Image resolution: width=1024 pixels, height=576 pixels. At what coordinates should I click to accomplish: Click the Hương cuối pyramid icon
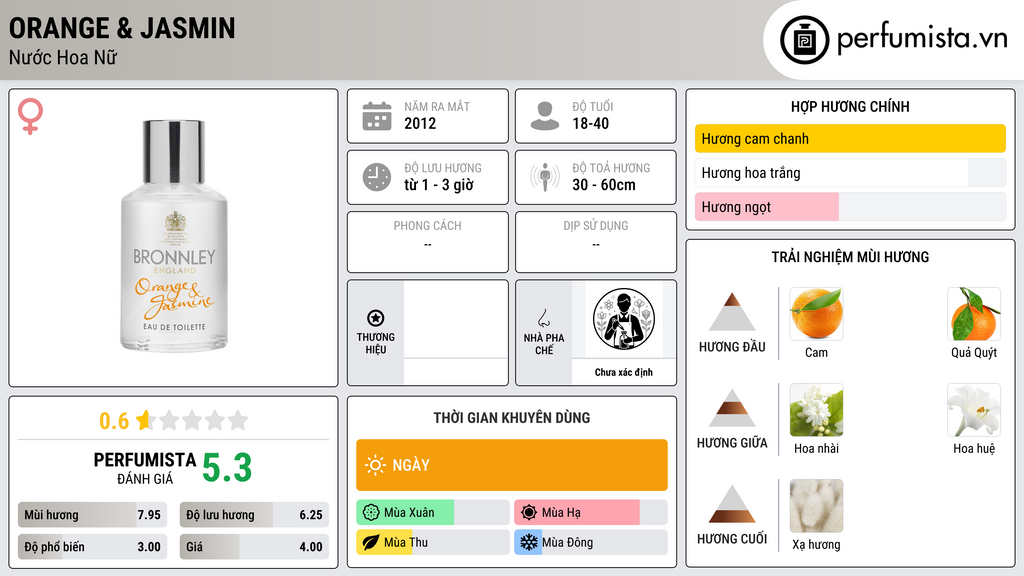(732, 504)
